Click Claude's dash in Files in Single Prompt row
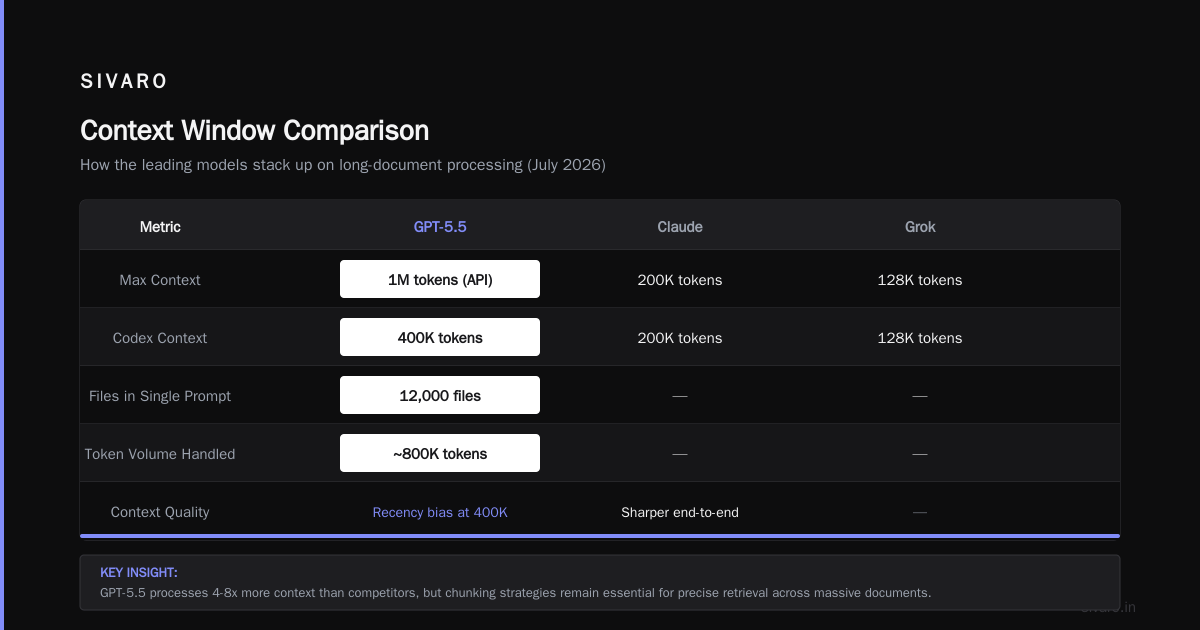This screenshot has height=630, width=1200. click(680, 396)
